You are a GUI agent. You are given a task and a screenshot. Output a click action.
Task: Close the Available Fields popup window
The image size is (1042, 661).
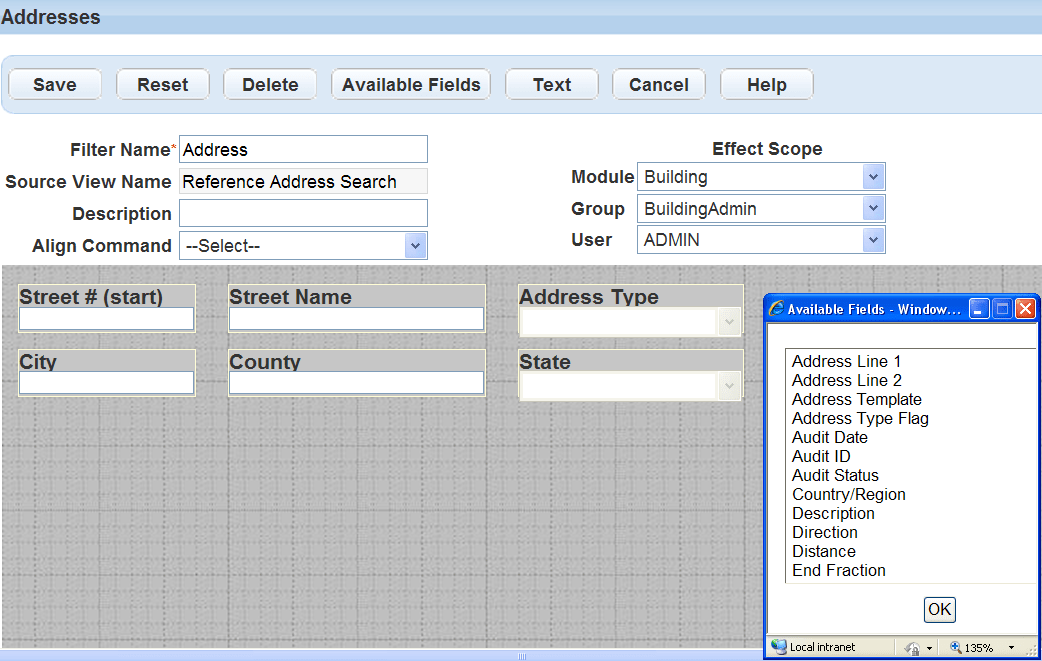tap(1025, 309)
